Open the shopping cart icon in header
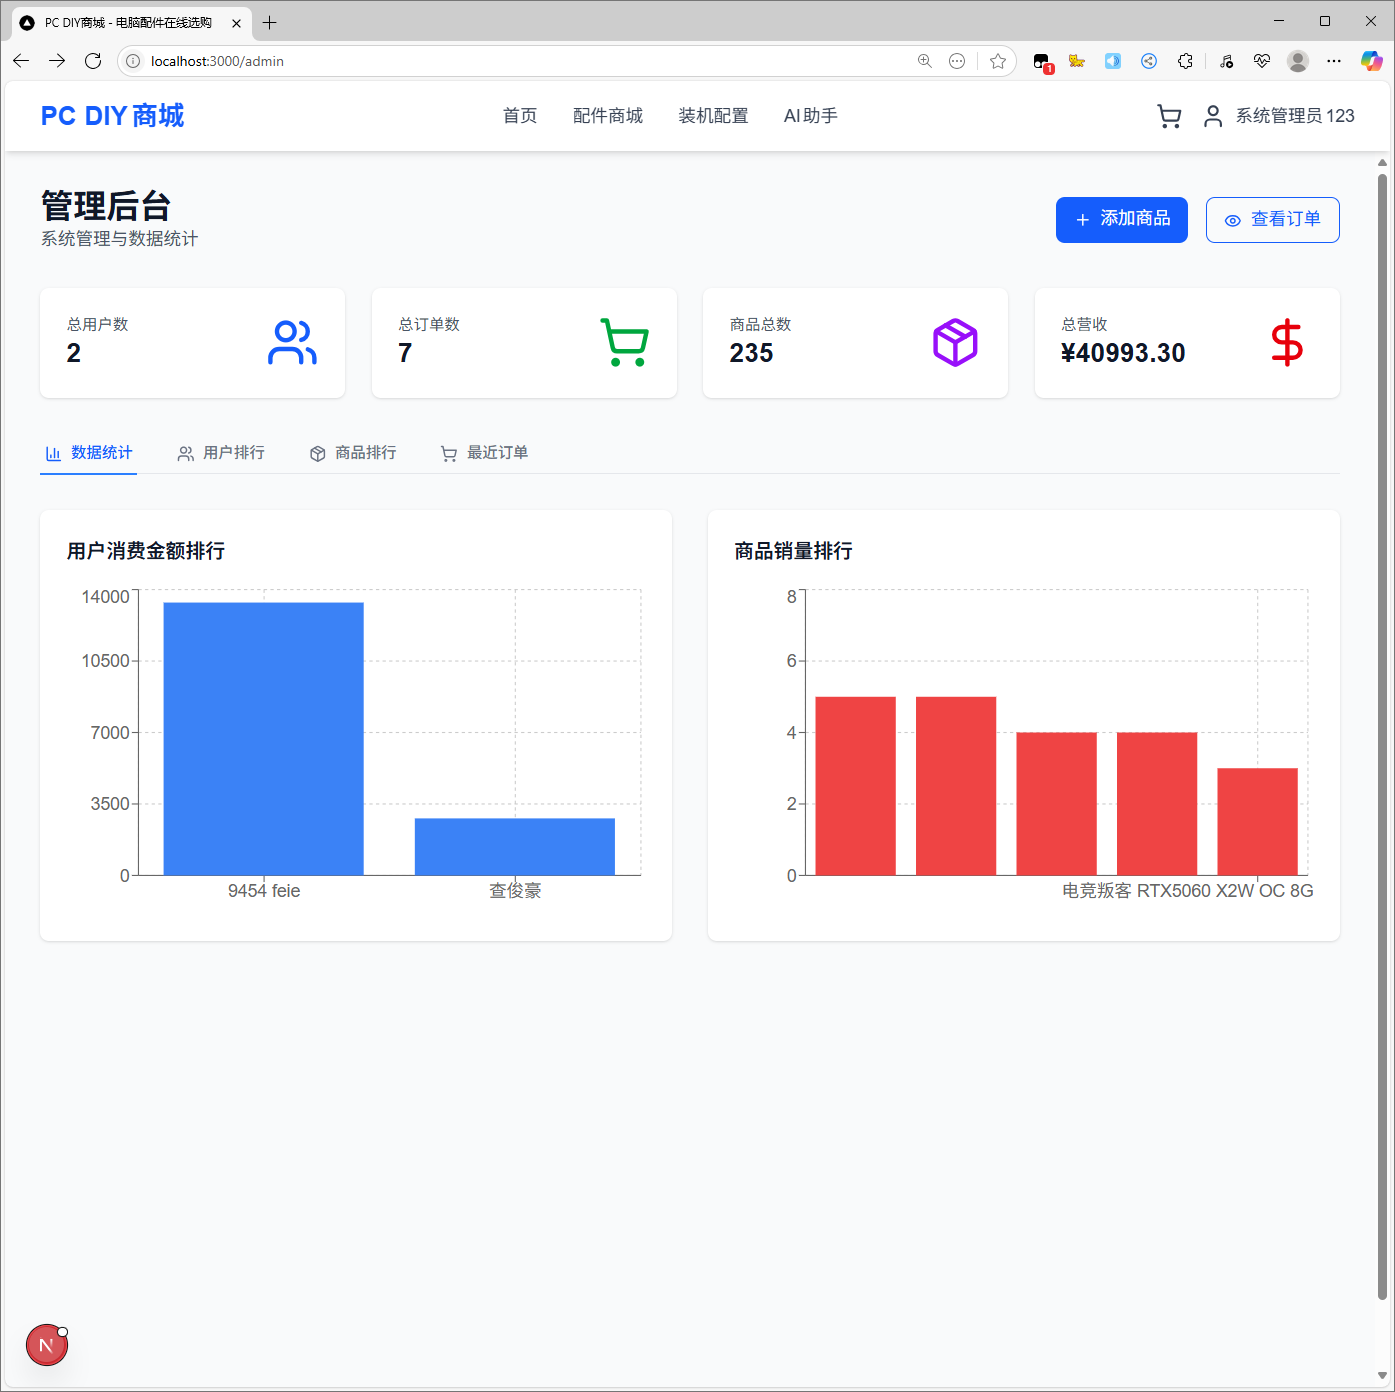Image resolution: width=1395 pixels, height=1392 pixels. [x=1168, y=117]
